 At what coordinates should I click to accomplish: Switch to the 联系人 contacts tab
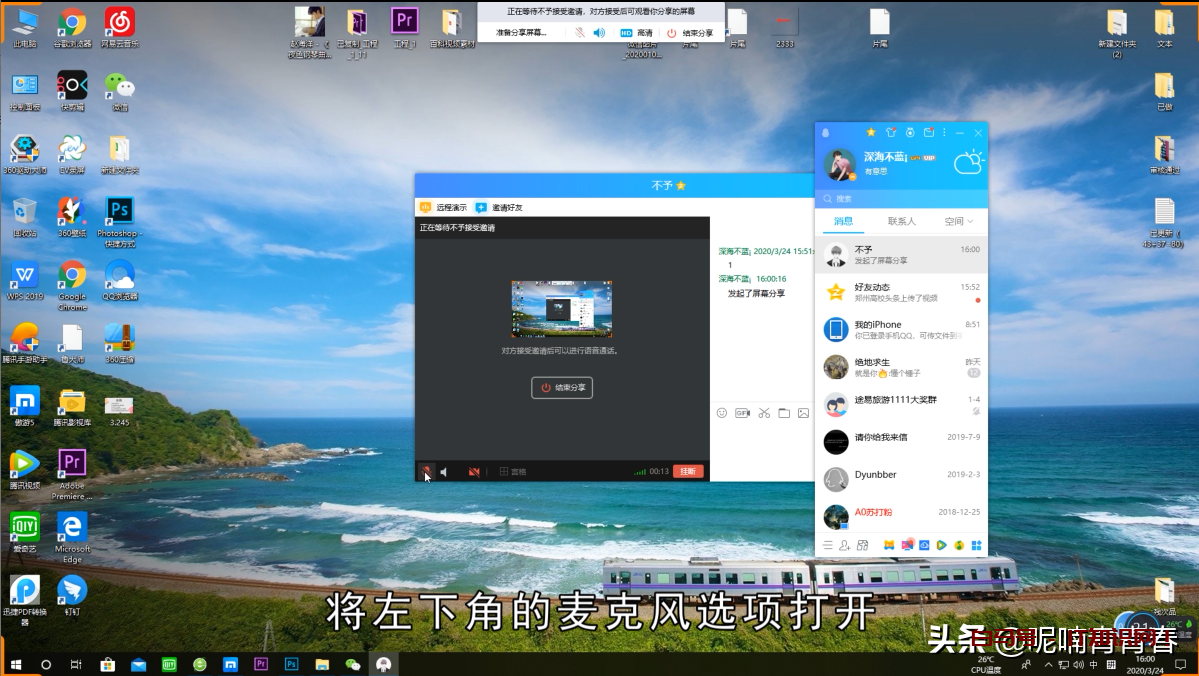coord(901,221)
